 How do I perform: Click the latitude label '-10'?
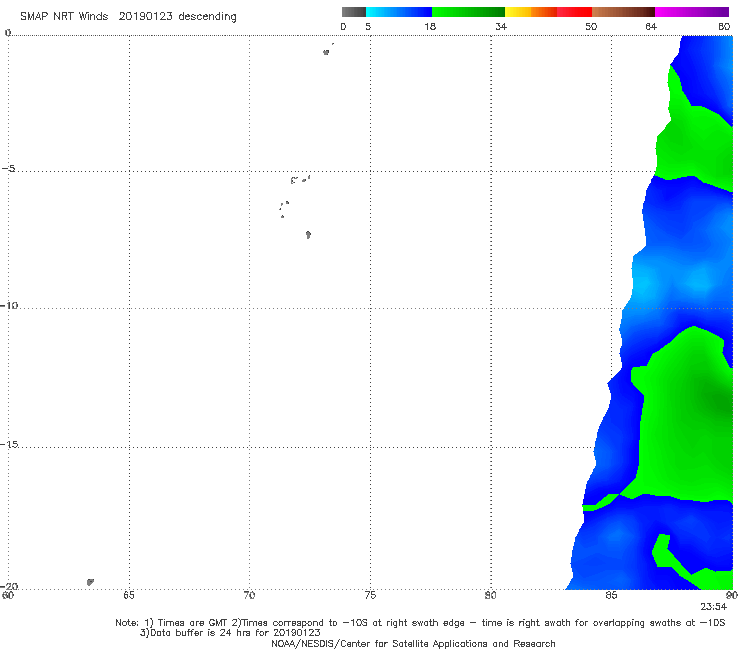(9, 305)
